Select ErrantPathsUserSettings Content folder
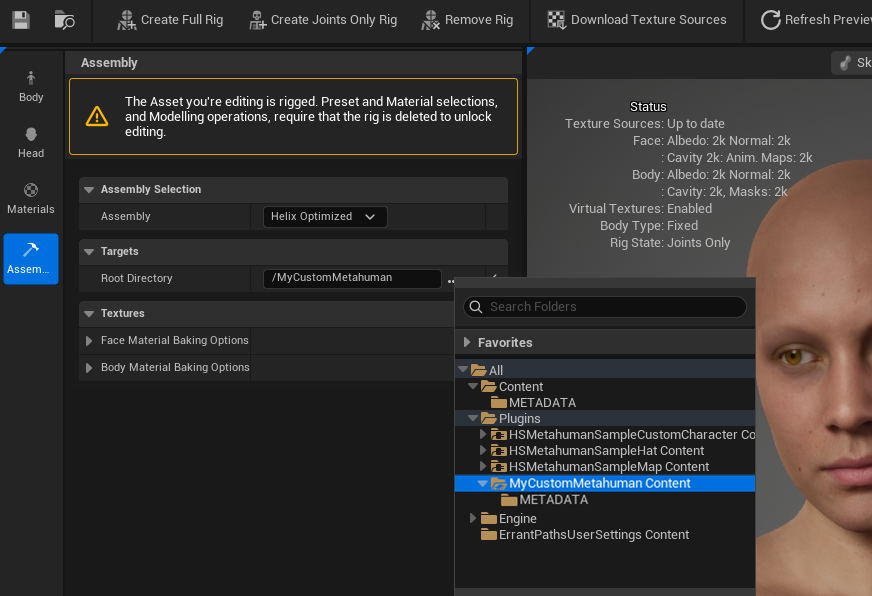This screenshot has width=872, height=596. click(585, 535)
